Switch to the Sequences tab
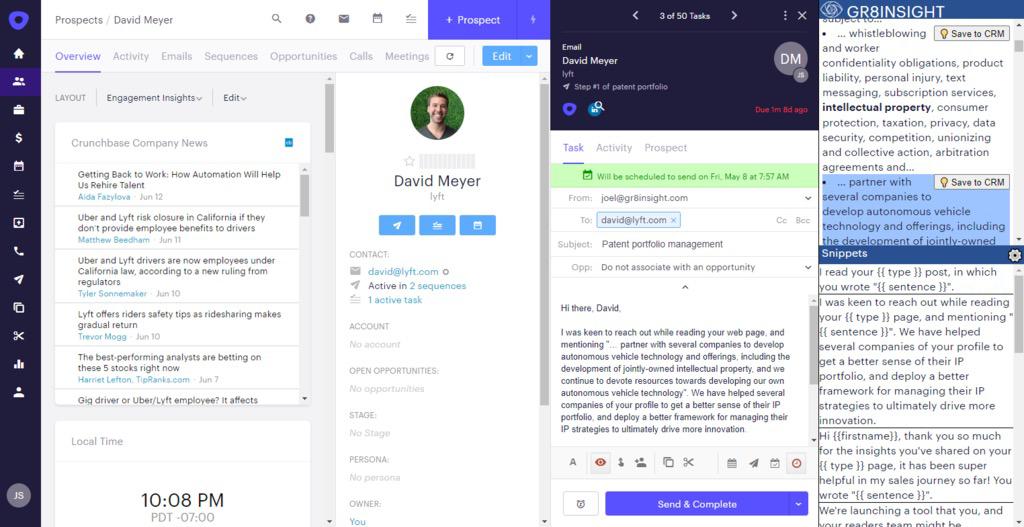The image size is (1024, 527). point(231,56)
